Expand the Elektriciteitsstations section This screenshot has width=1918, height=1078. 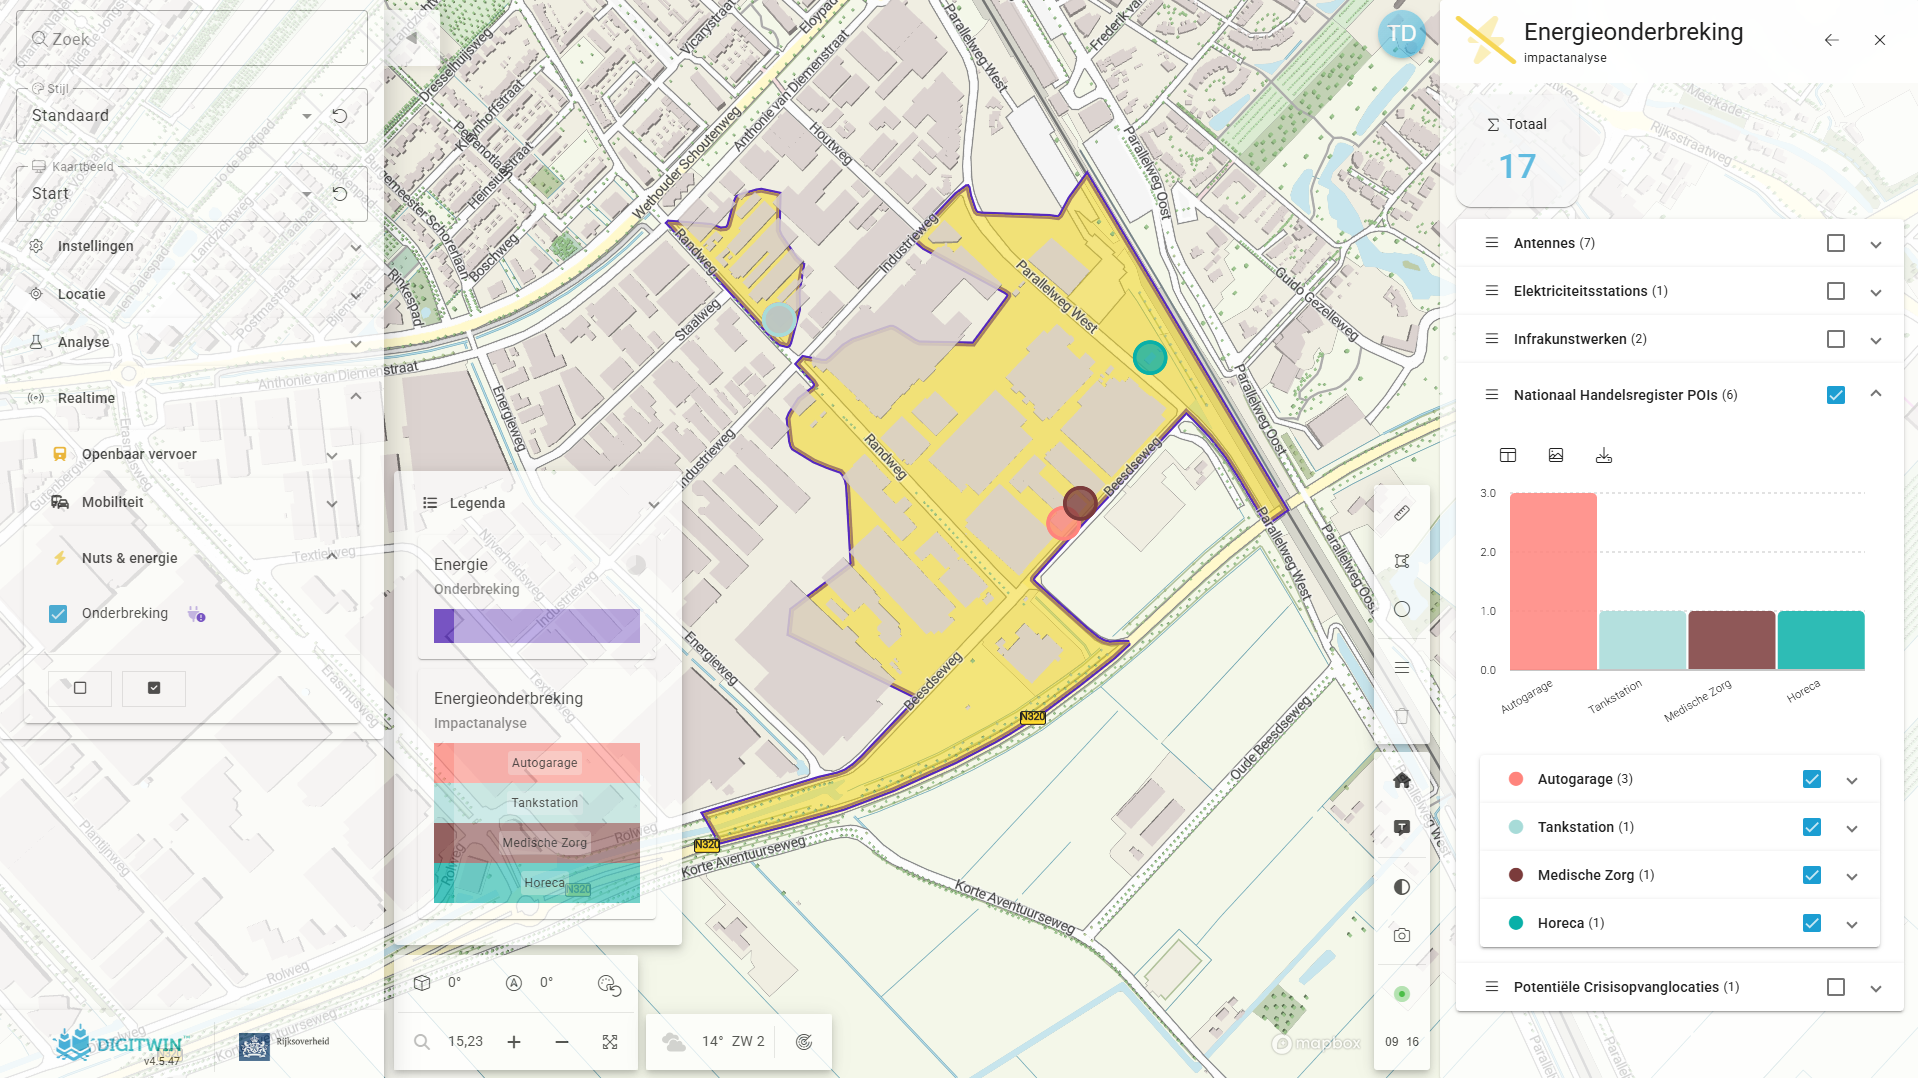1876,292
